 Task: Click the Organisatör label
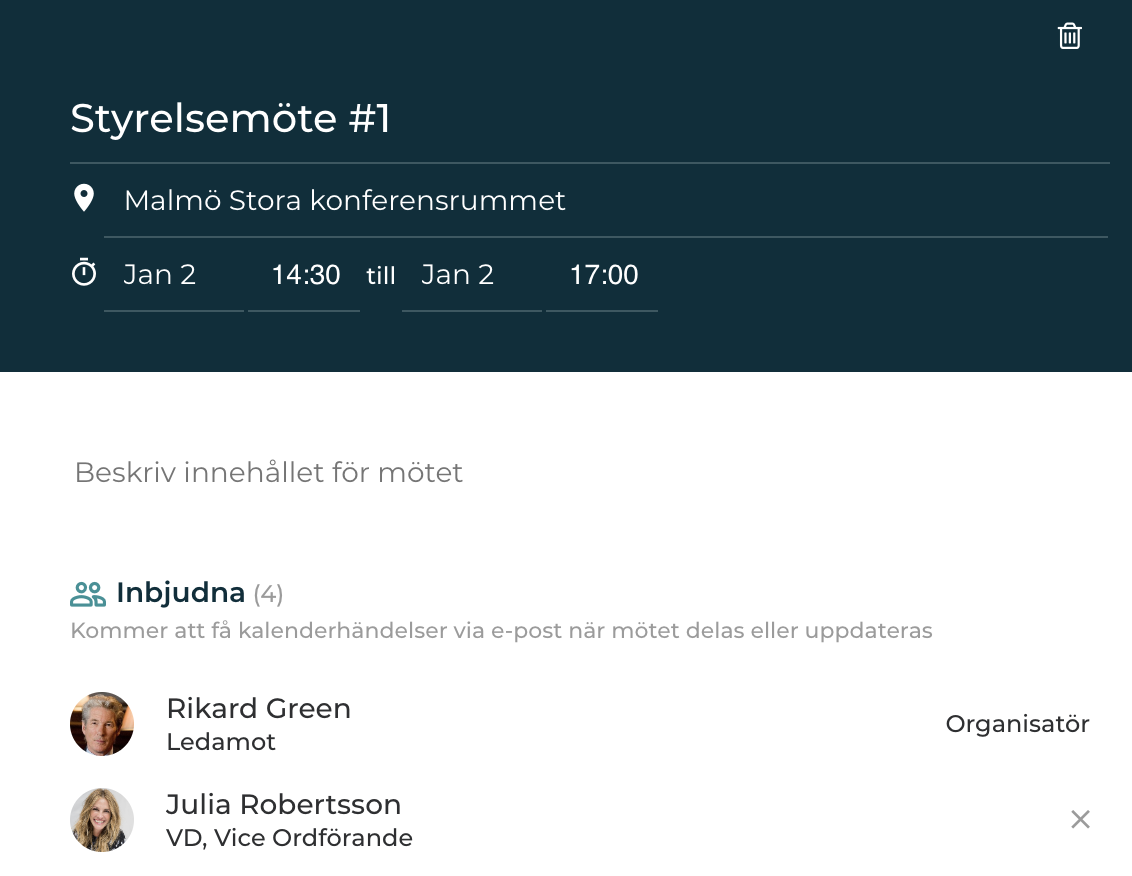(1017, 724)
